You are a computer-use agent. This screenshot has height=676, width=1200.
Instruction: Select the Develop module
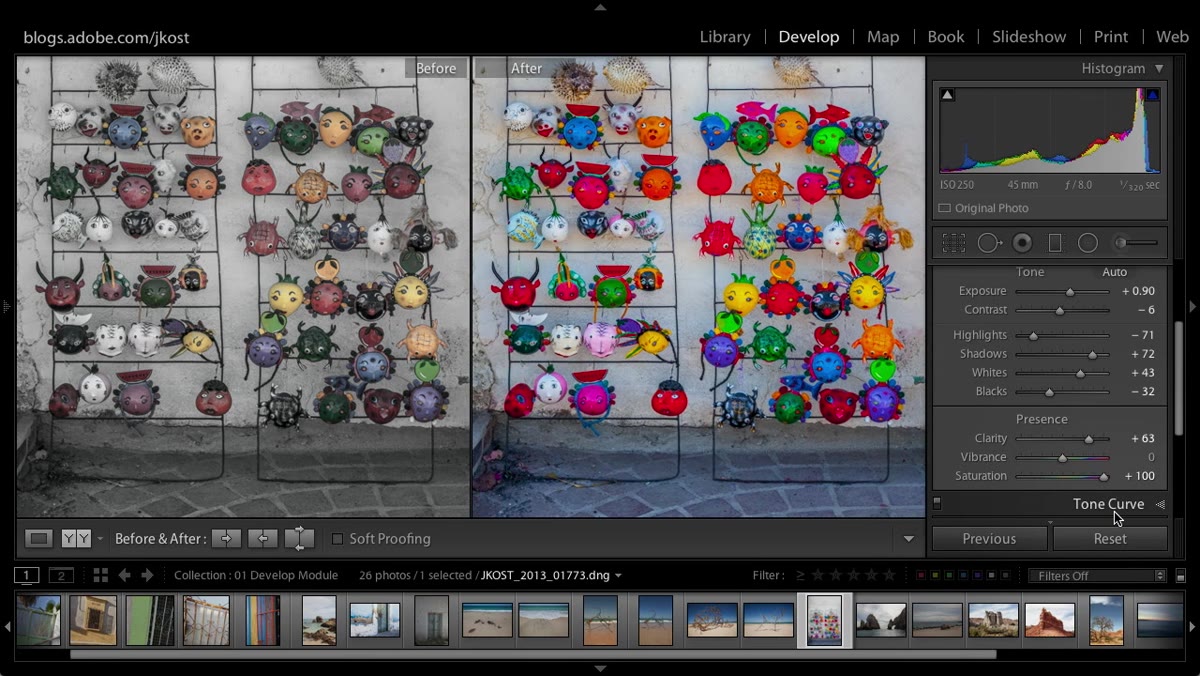click(x=808, y=37)
